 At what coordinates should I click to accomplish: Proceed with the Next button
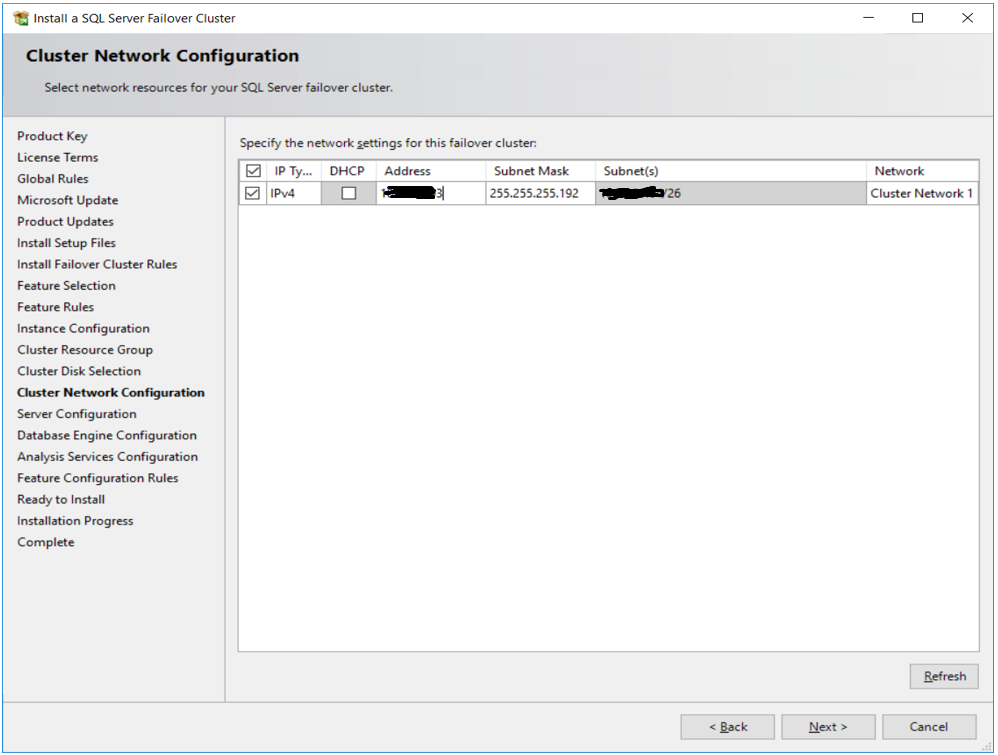pyautogui.click(x=828, y=726)
